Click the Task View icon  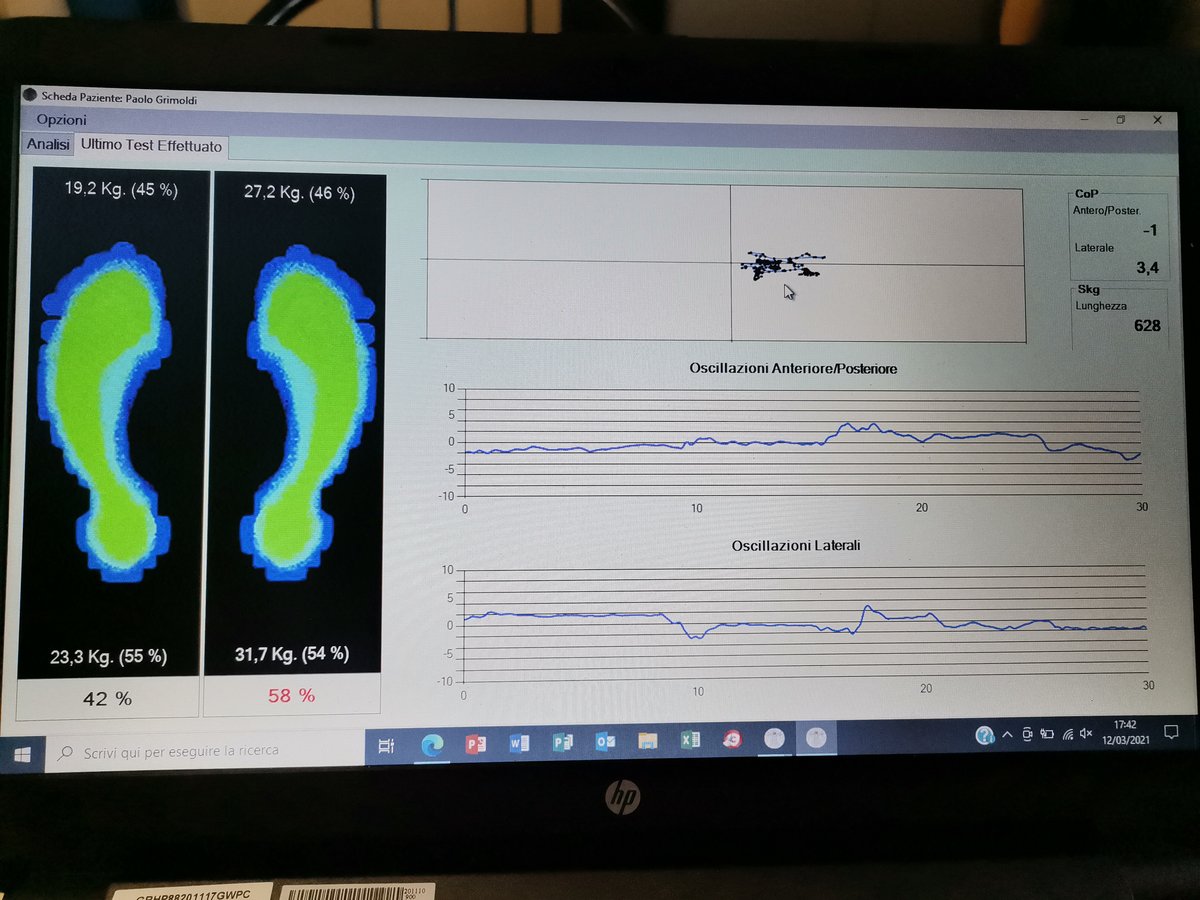[387, 745]
